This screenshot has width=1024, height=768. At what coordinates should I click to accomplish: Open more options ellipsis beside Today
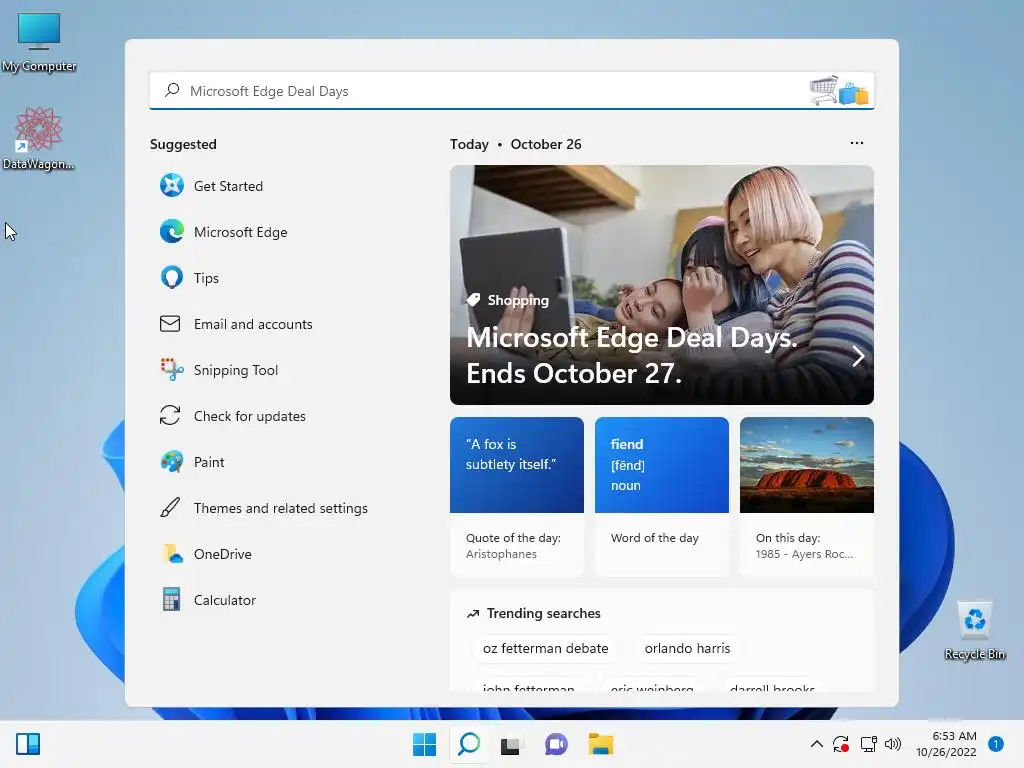point(857,143)
